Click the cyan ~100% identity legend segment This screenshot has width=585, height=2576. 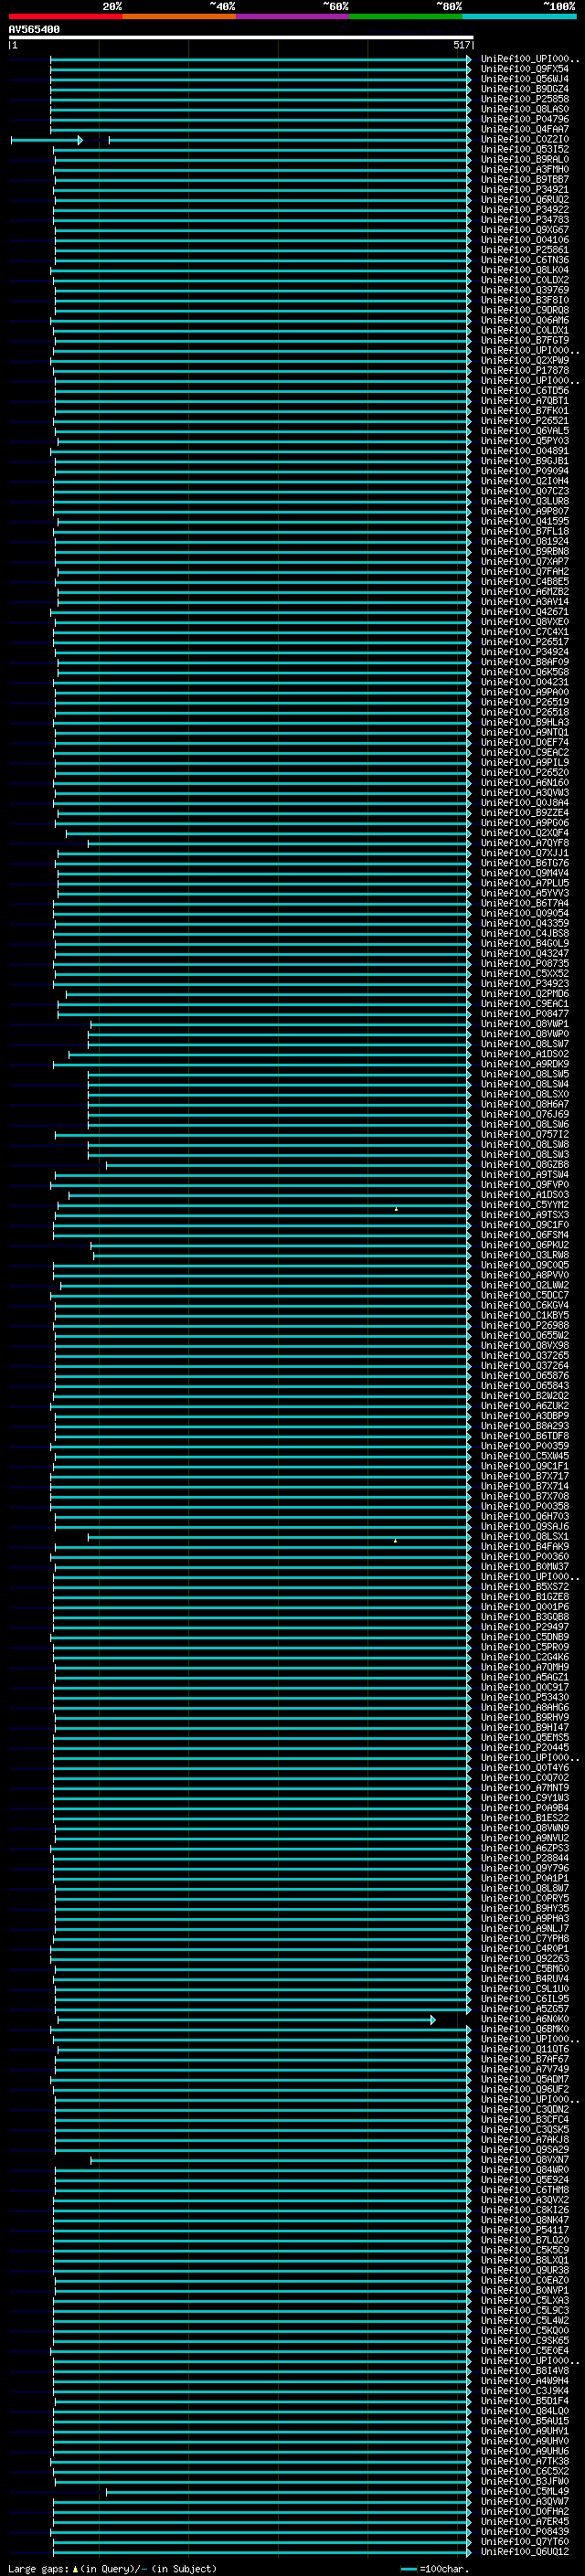pos(520,16)
